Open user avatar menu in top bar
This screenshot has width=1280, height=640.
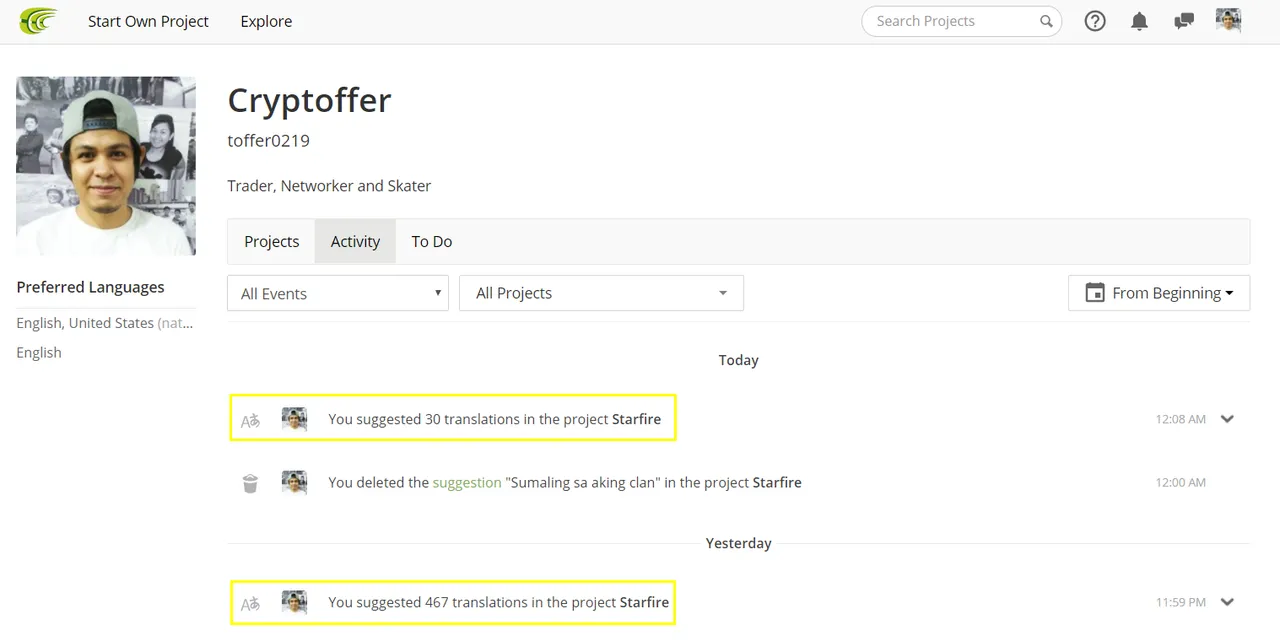click(x=1228, y=20)
